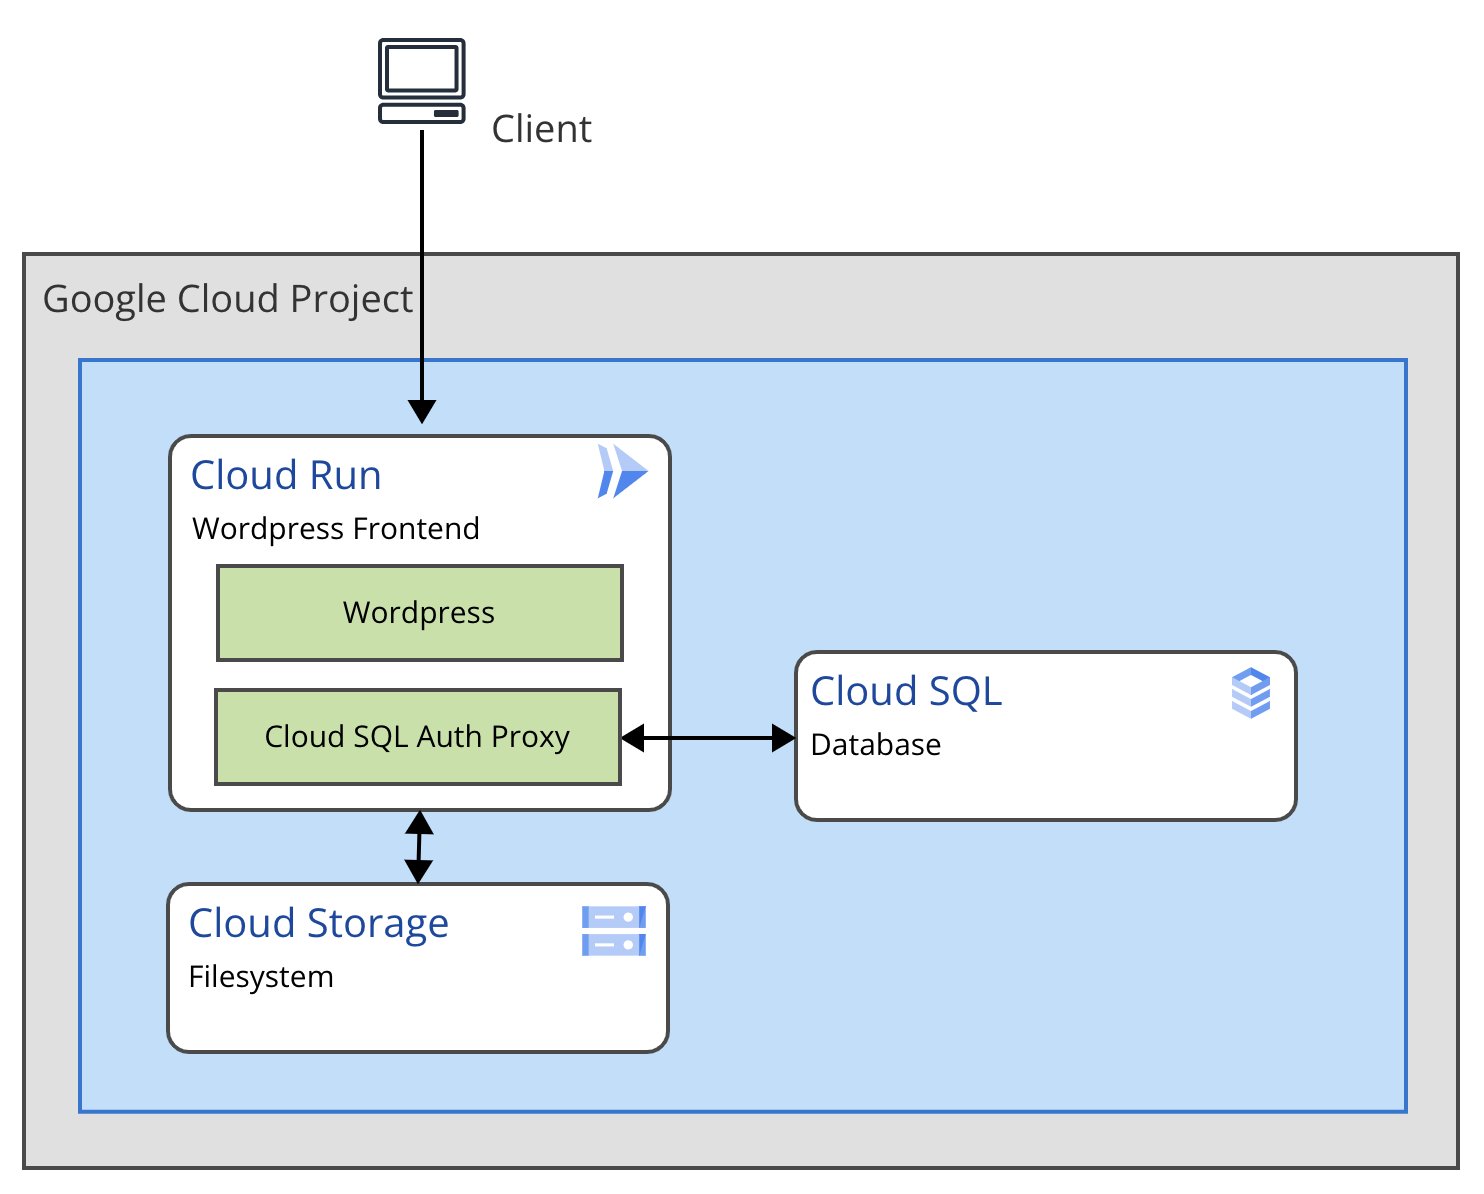Select the Cloud SQL Auth Proxy box
1484x1194 pixels.
[418, 737]
